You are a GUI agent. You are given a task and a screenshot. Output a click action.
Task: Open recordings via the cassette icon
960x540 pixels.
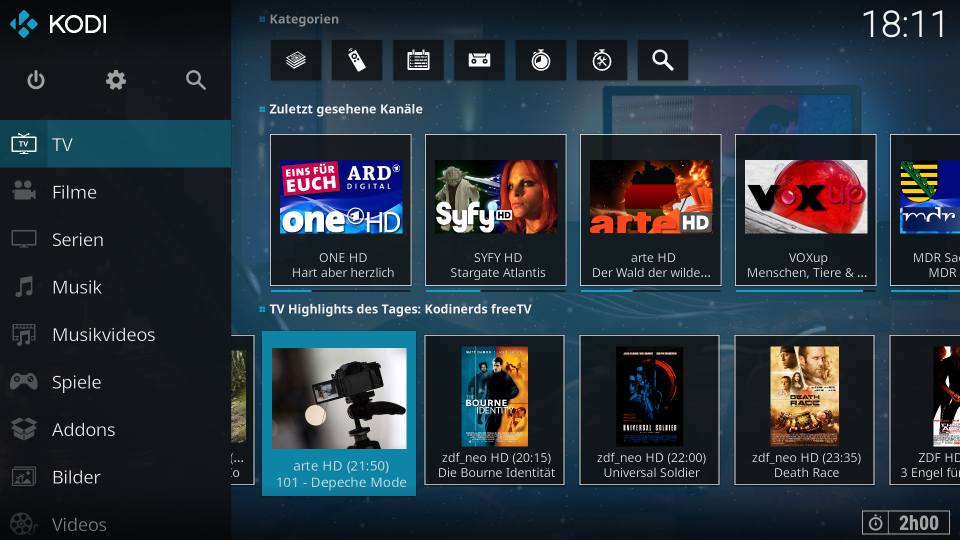coord(479,60)
